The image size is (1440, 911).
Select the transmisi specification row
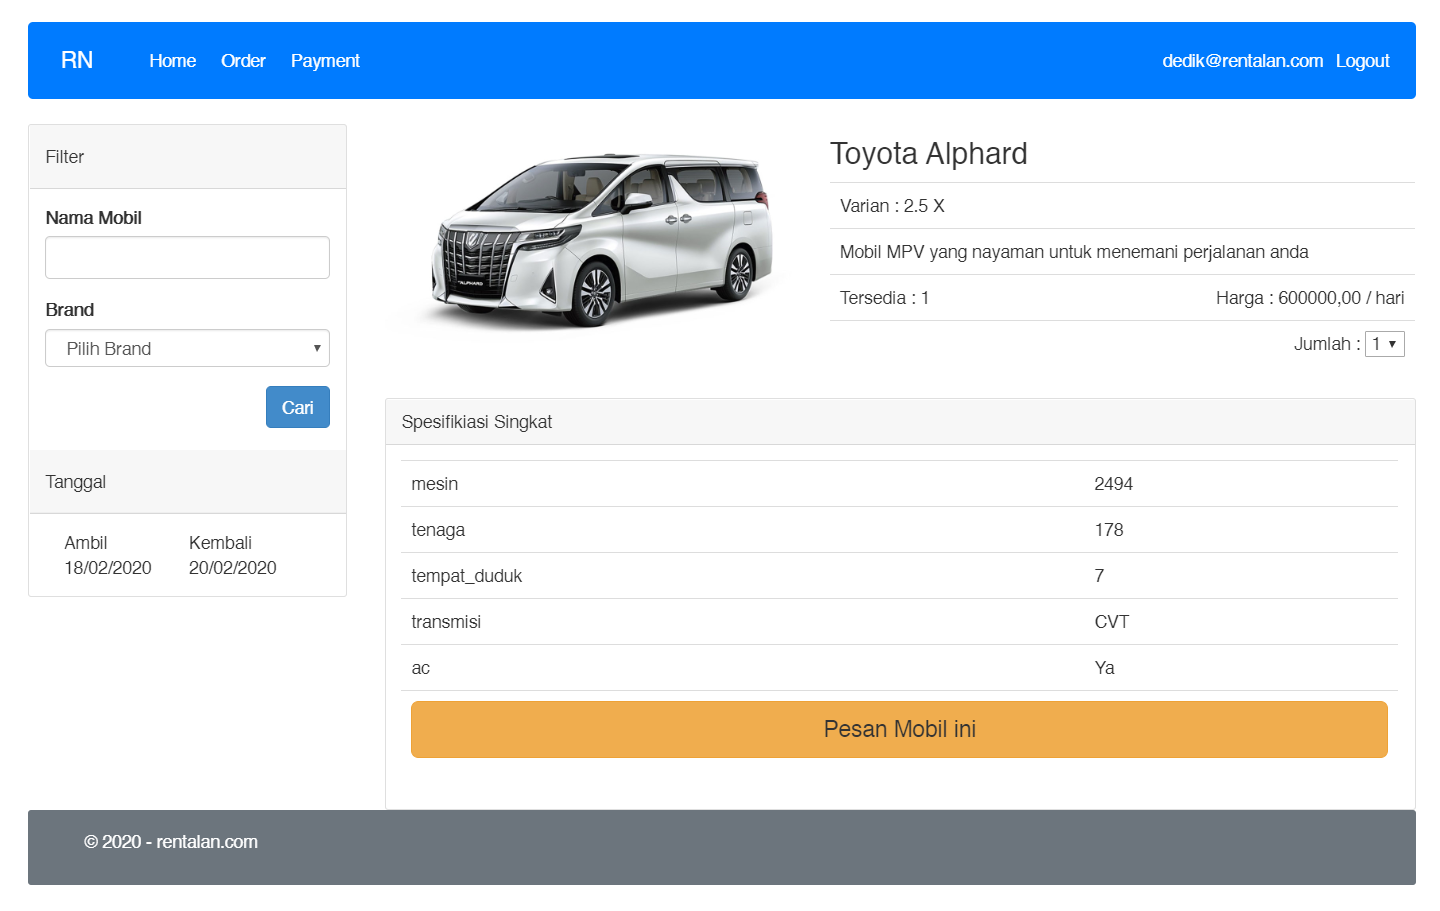tap(899, 622)
